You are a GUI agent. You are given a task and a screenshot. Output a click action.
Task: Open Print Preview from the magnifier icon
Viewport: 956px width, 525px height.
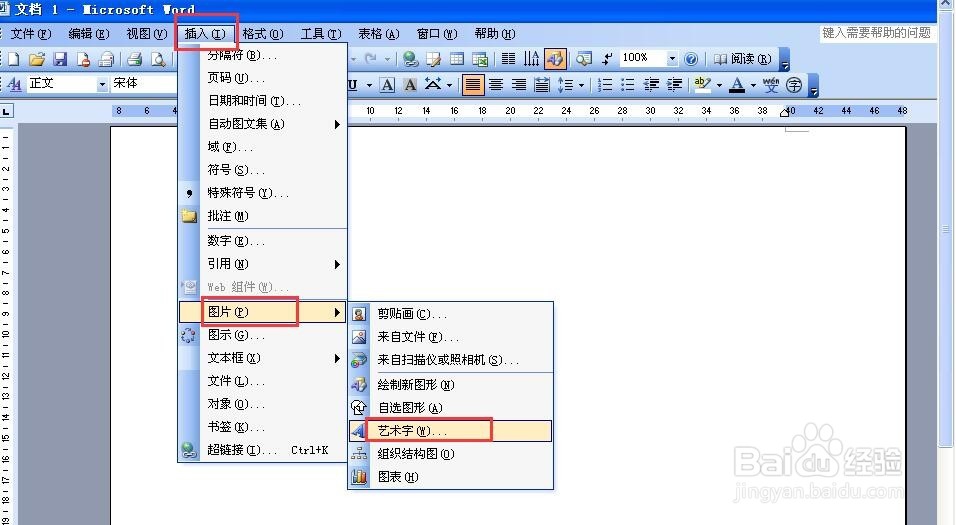pyautogui.click(x=158, y=59)
